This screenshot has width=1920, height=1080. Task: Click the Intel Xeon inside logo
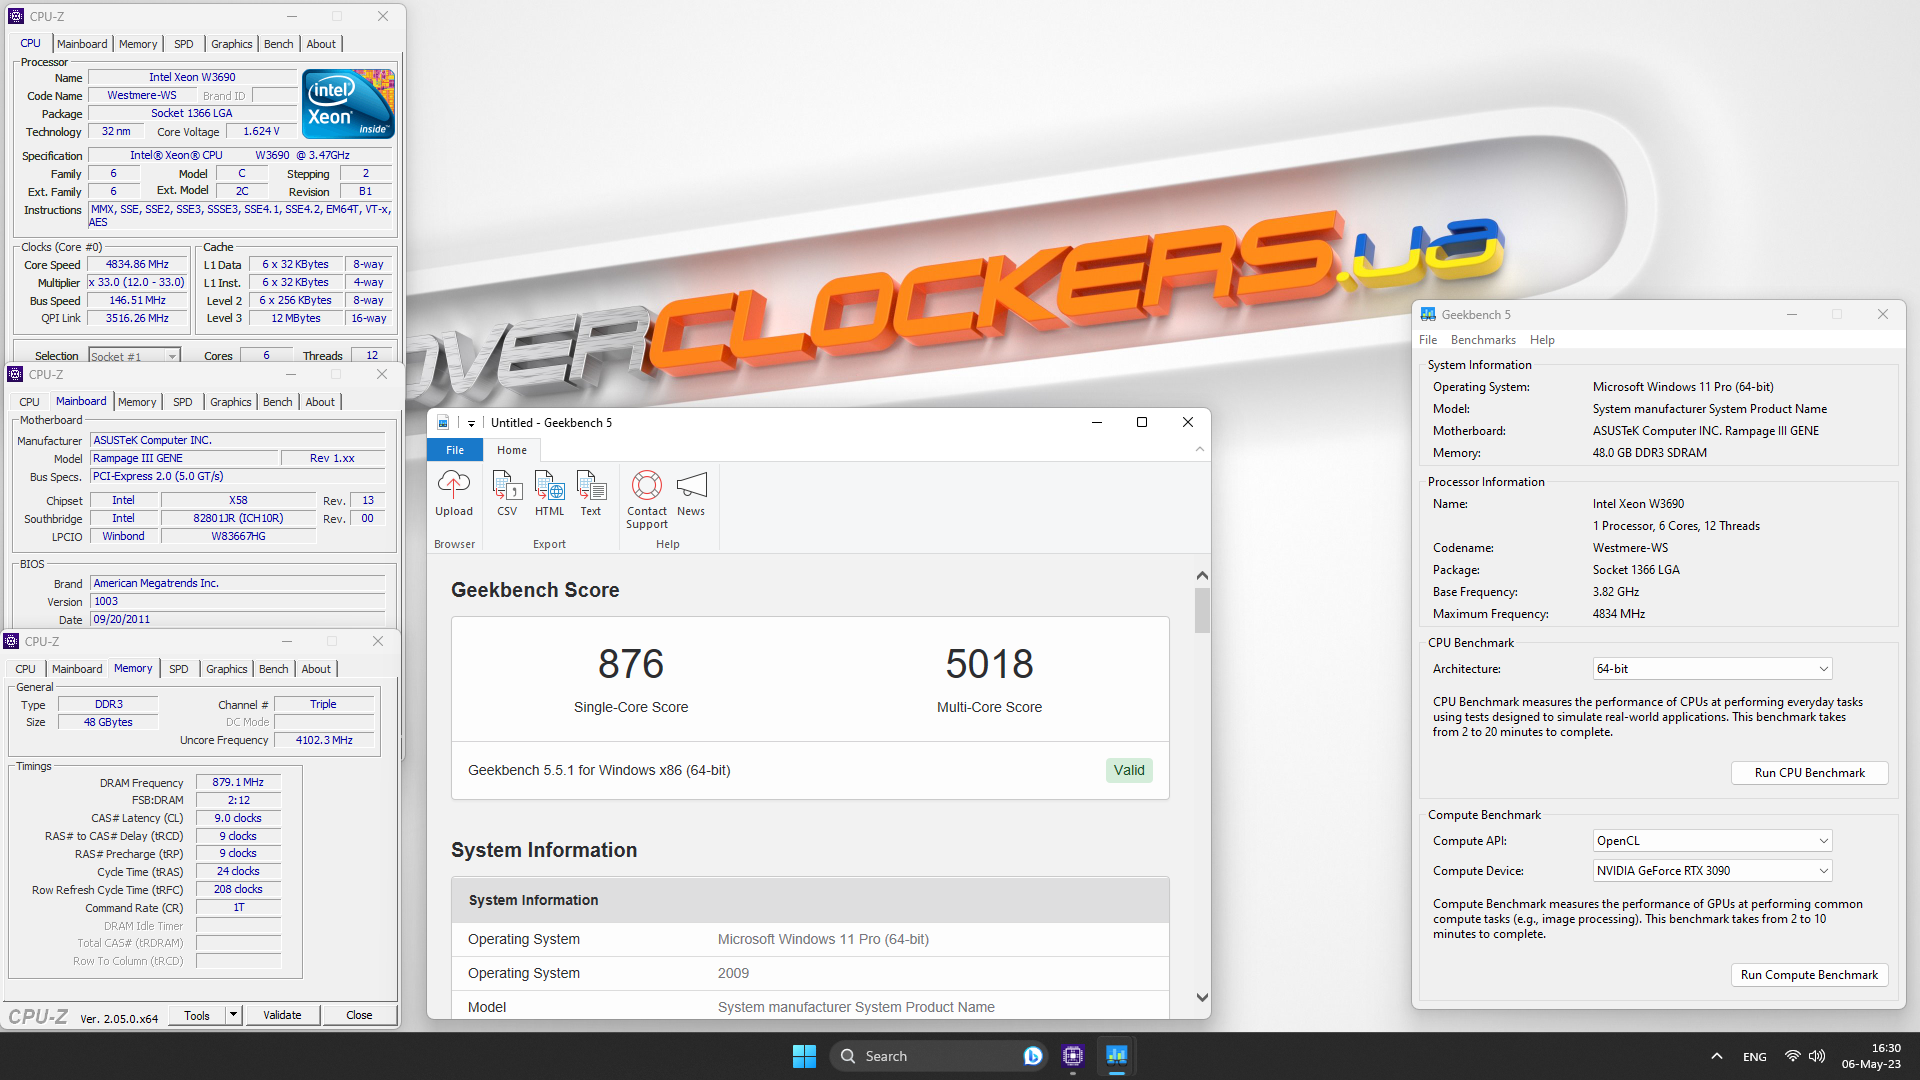(x=348, y=104)
